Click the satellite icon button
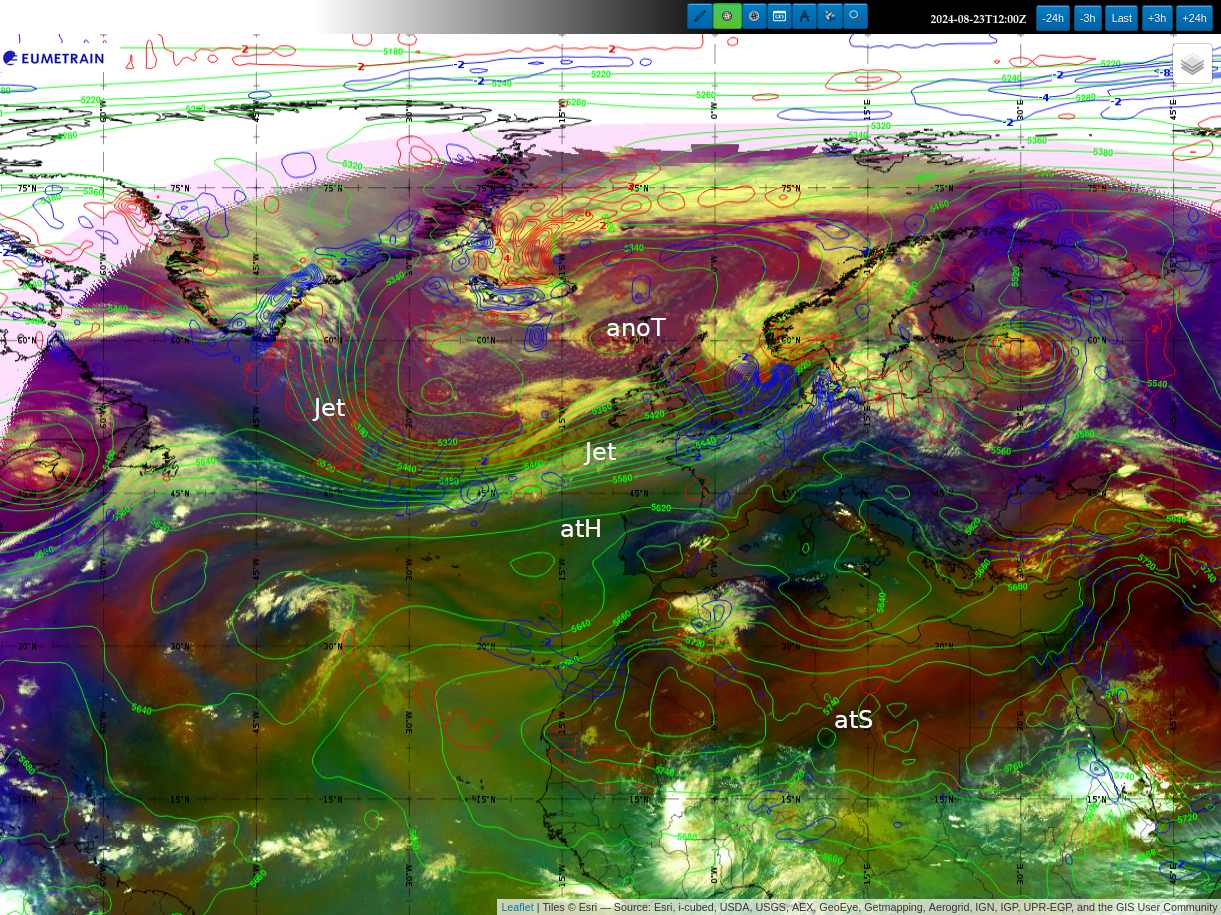1221x915 pixels. 829,16
